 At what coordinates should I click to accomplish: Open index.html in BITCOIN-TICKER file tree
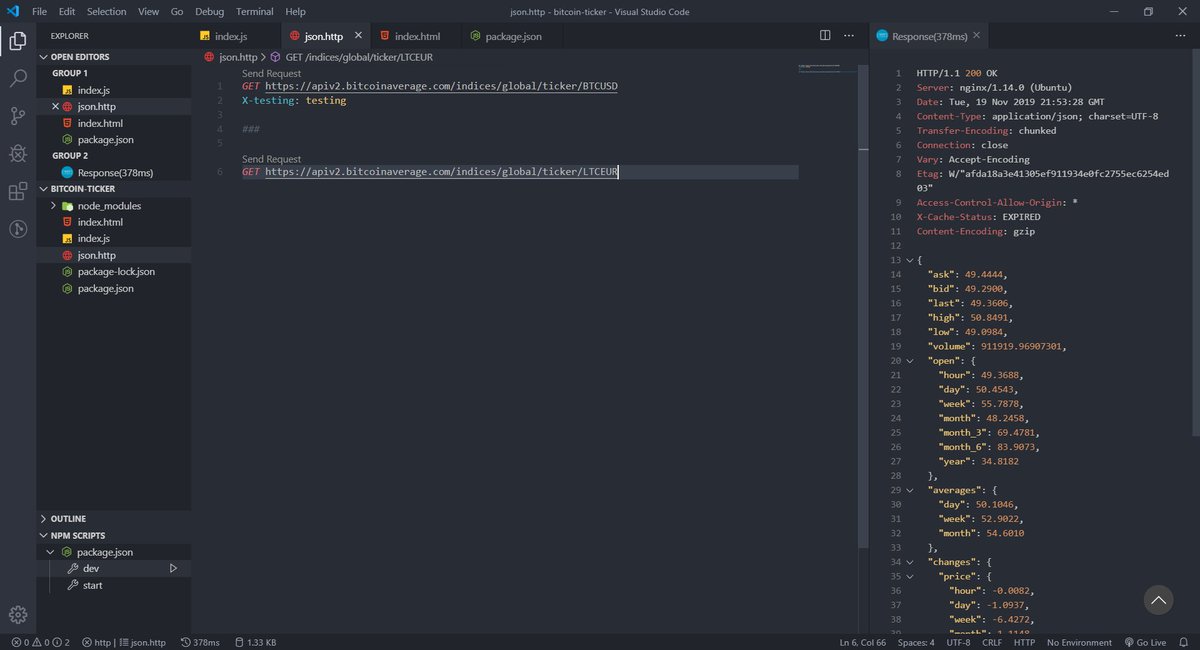pyautogui.click(x=100, y=222)
